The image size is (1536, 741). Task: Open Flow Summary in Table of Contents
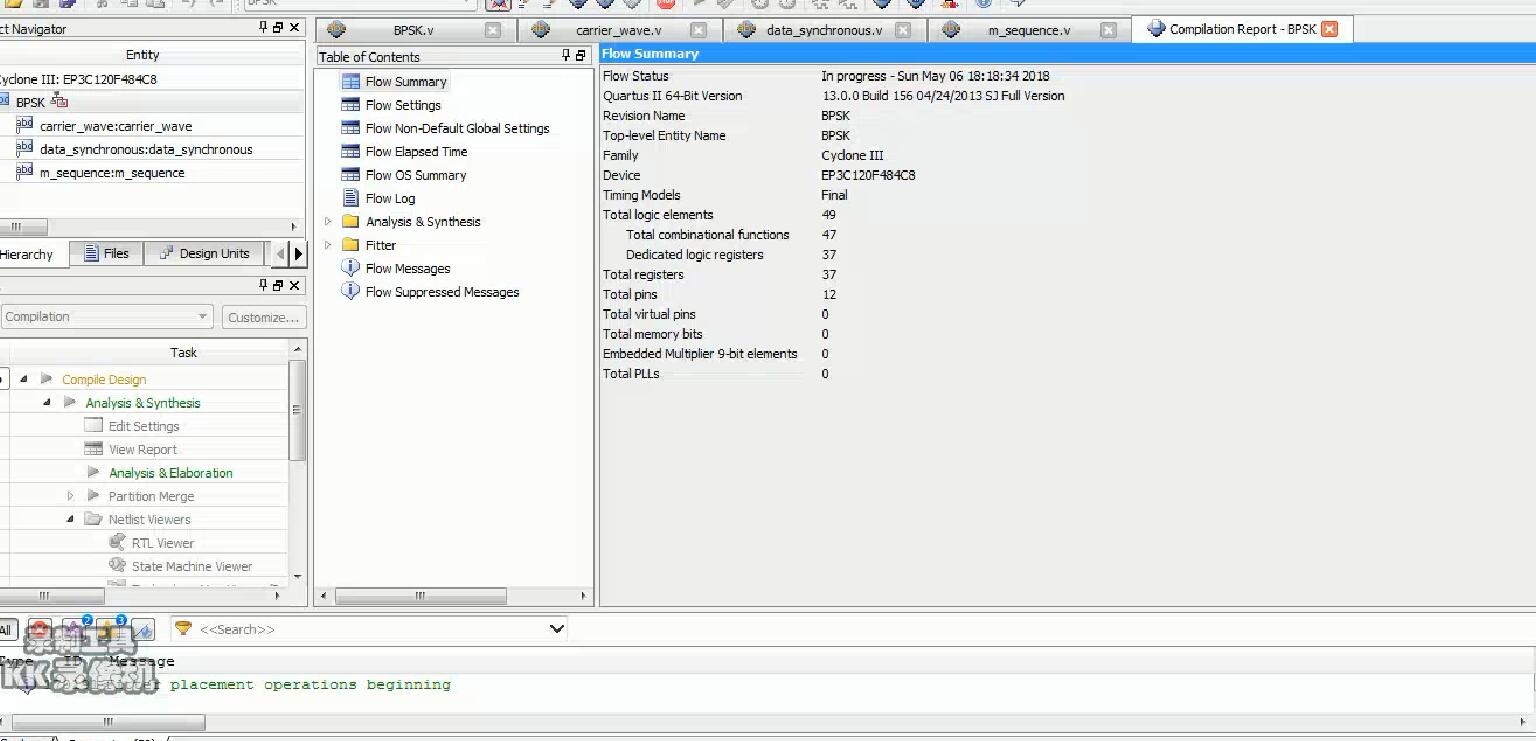tap(405, 82)
